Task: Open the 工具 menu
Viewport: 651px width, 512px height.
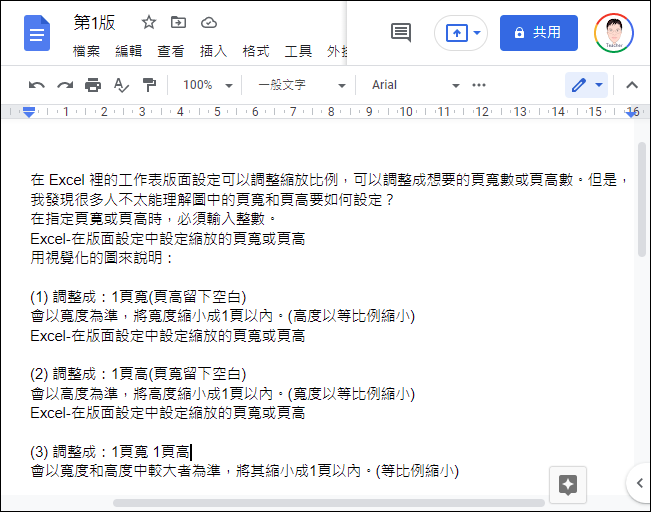Action: pyautogui.click(x=298, y=51)
